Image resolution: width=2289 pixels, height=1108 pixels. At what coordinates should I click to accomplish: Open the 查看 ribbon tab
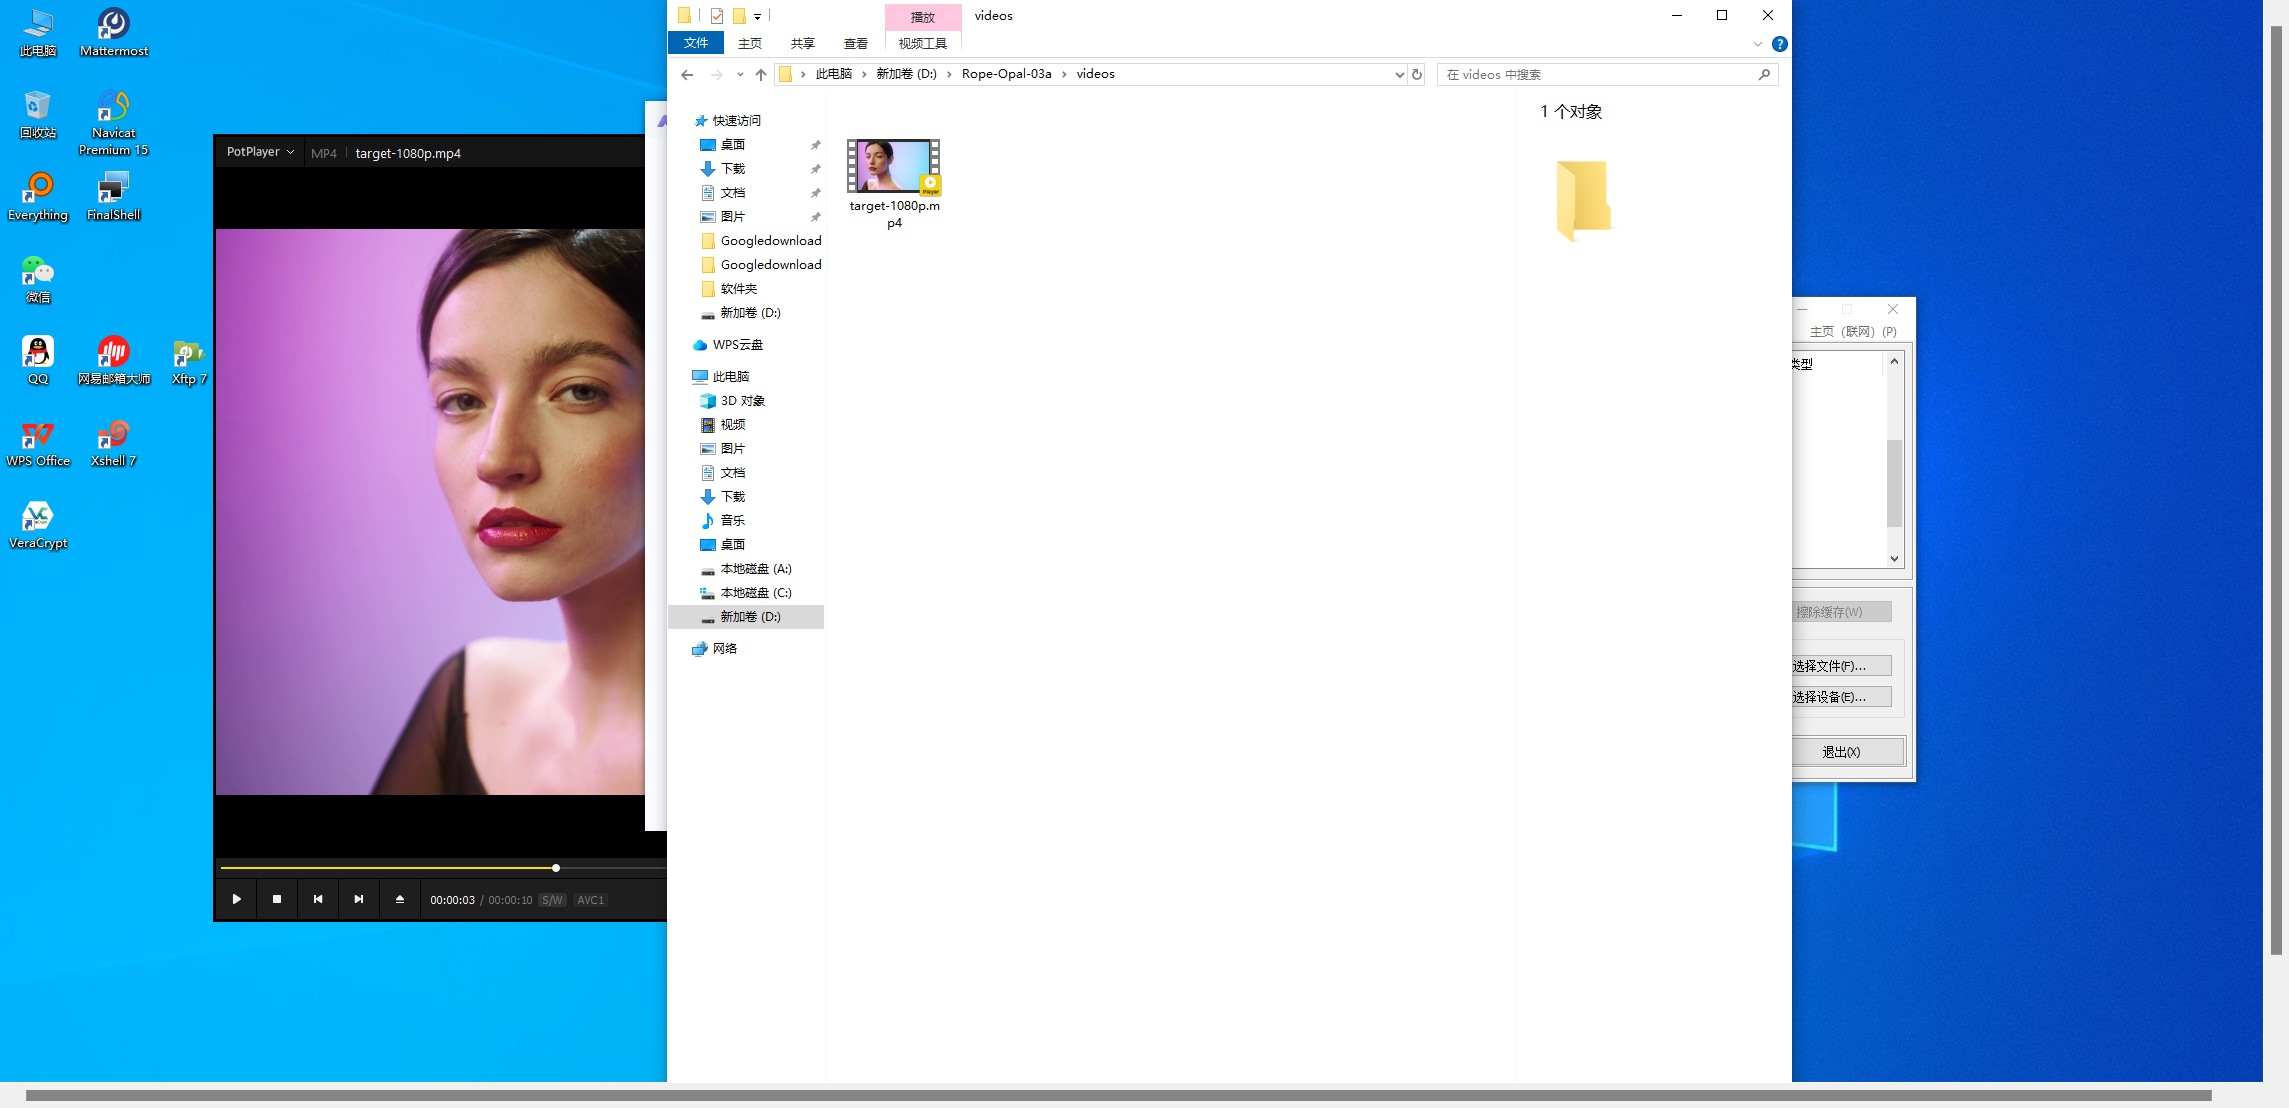[x=855, y=43]
